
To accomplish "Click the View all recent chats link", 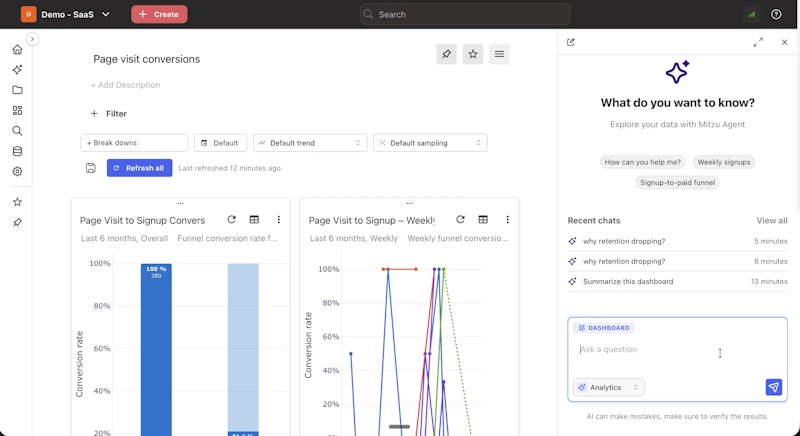I will click(x=771, y=221).
